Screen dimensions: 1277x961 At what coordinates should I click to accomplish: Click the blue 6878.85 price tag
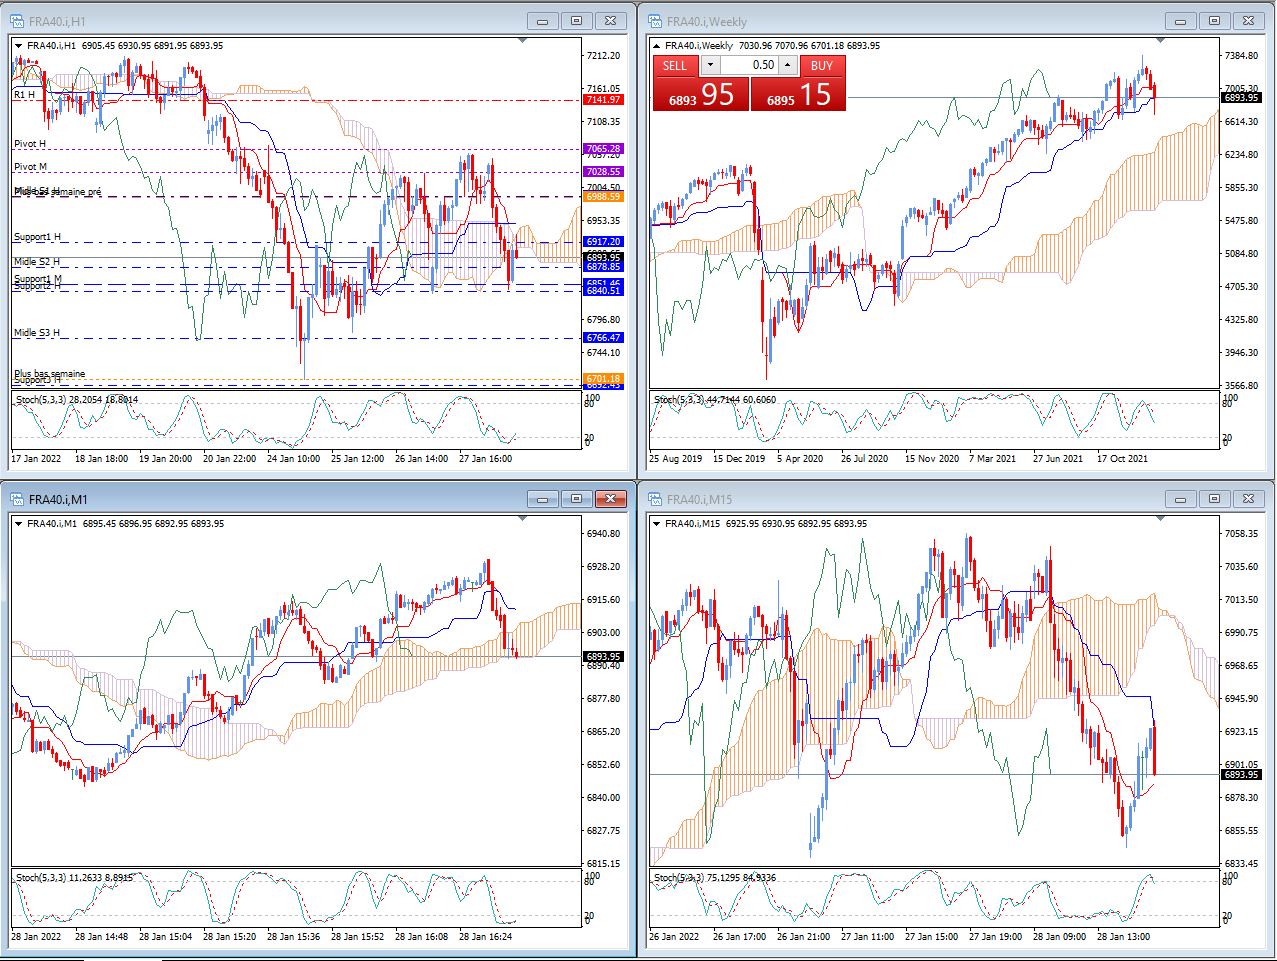tap(603, 267)
